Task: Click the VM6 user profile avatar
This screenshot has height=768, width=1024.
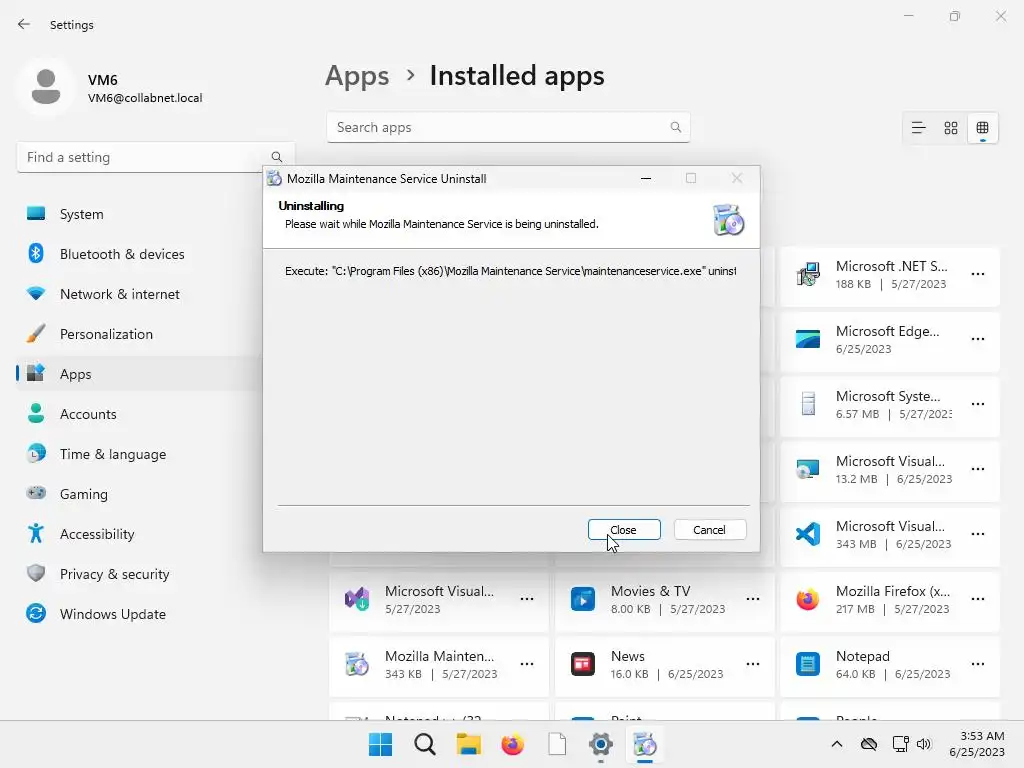Action: coord(46,88)
